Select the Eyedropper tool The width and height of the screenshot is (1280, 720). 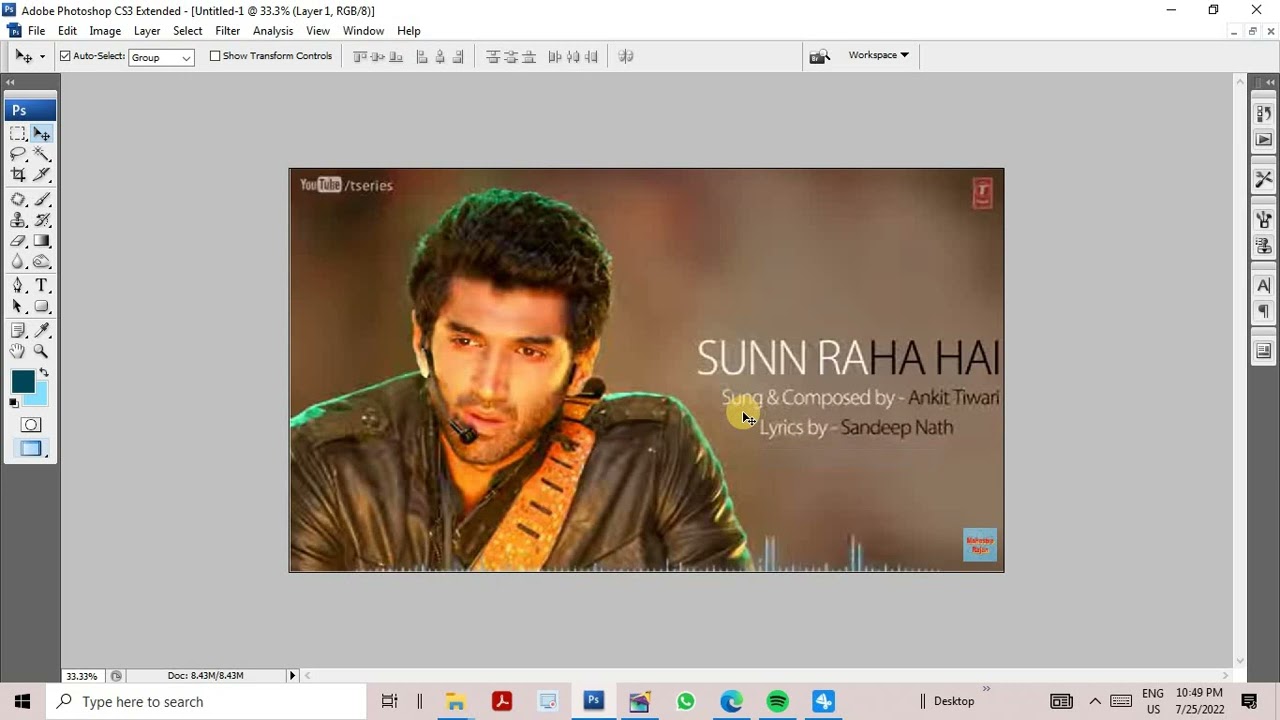click(41, 330)
